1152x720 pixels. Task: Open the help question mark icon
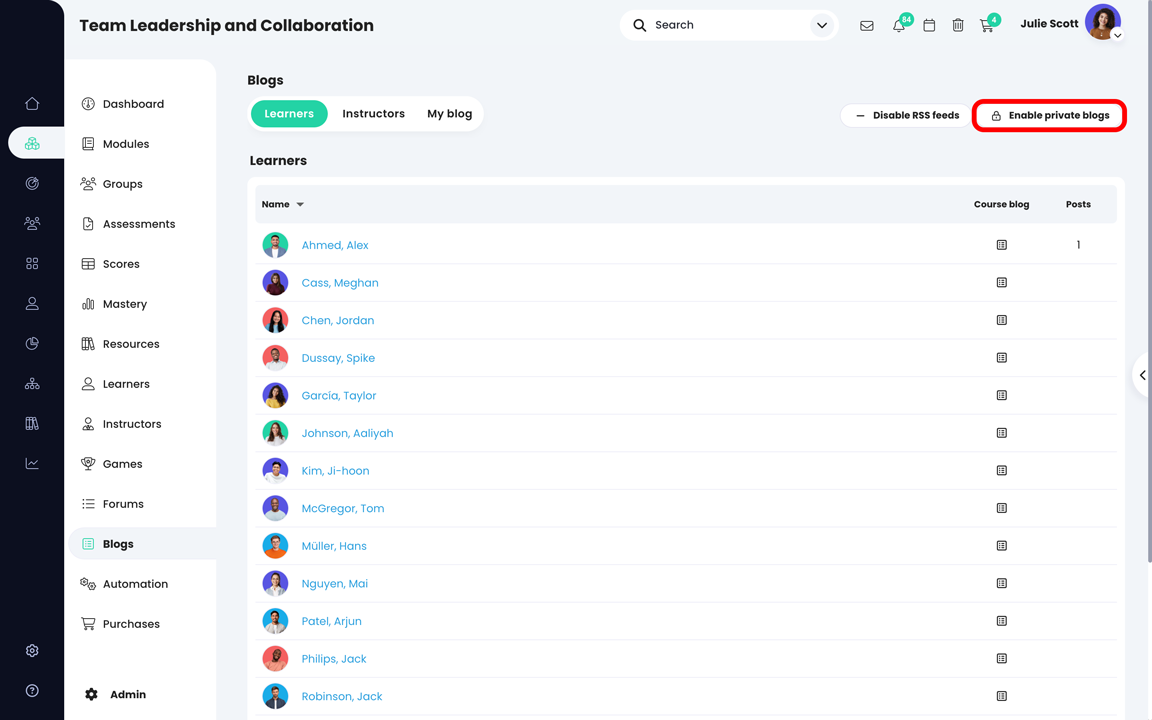click(32, 691)
